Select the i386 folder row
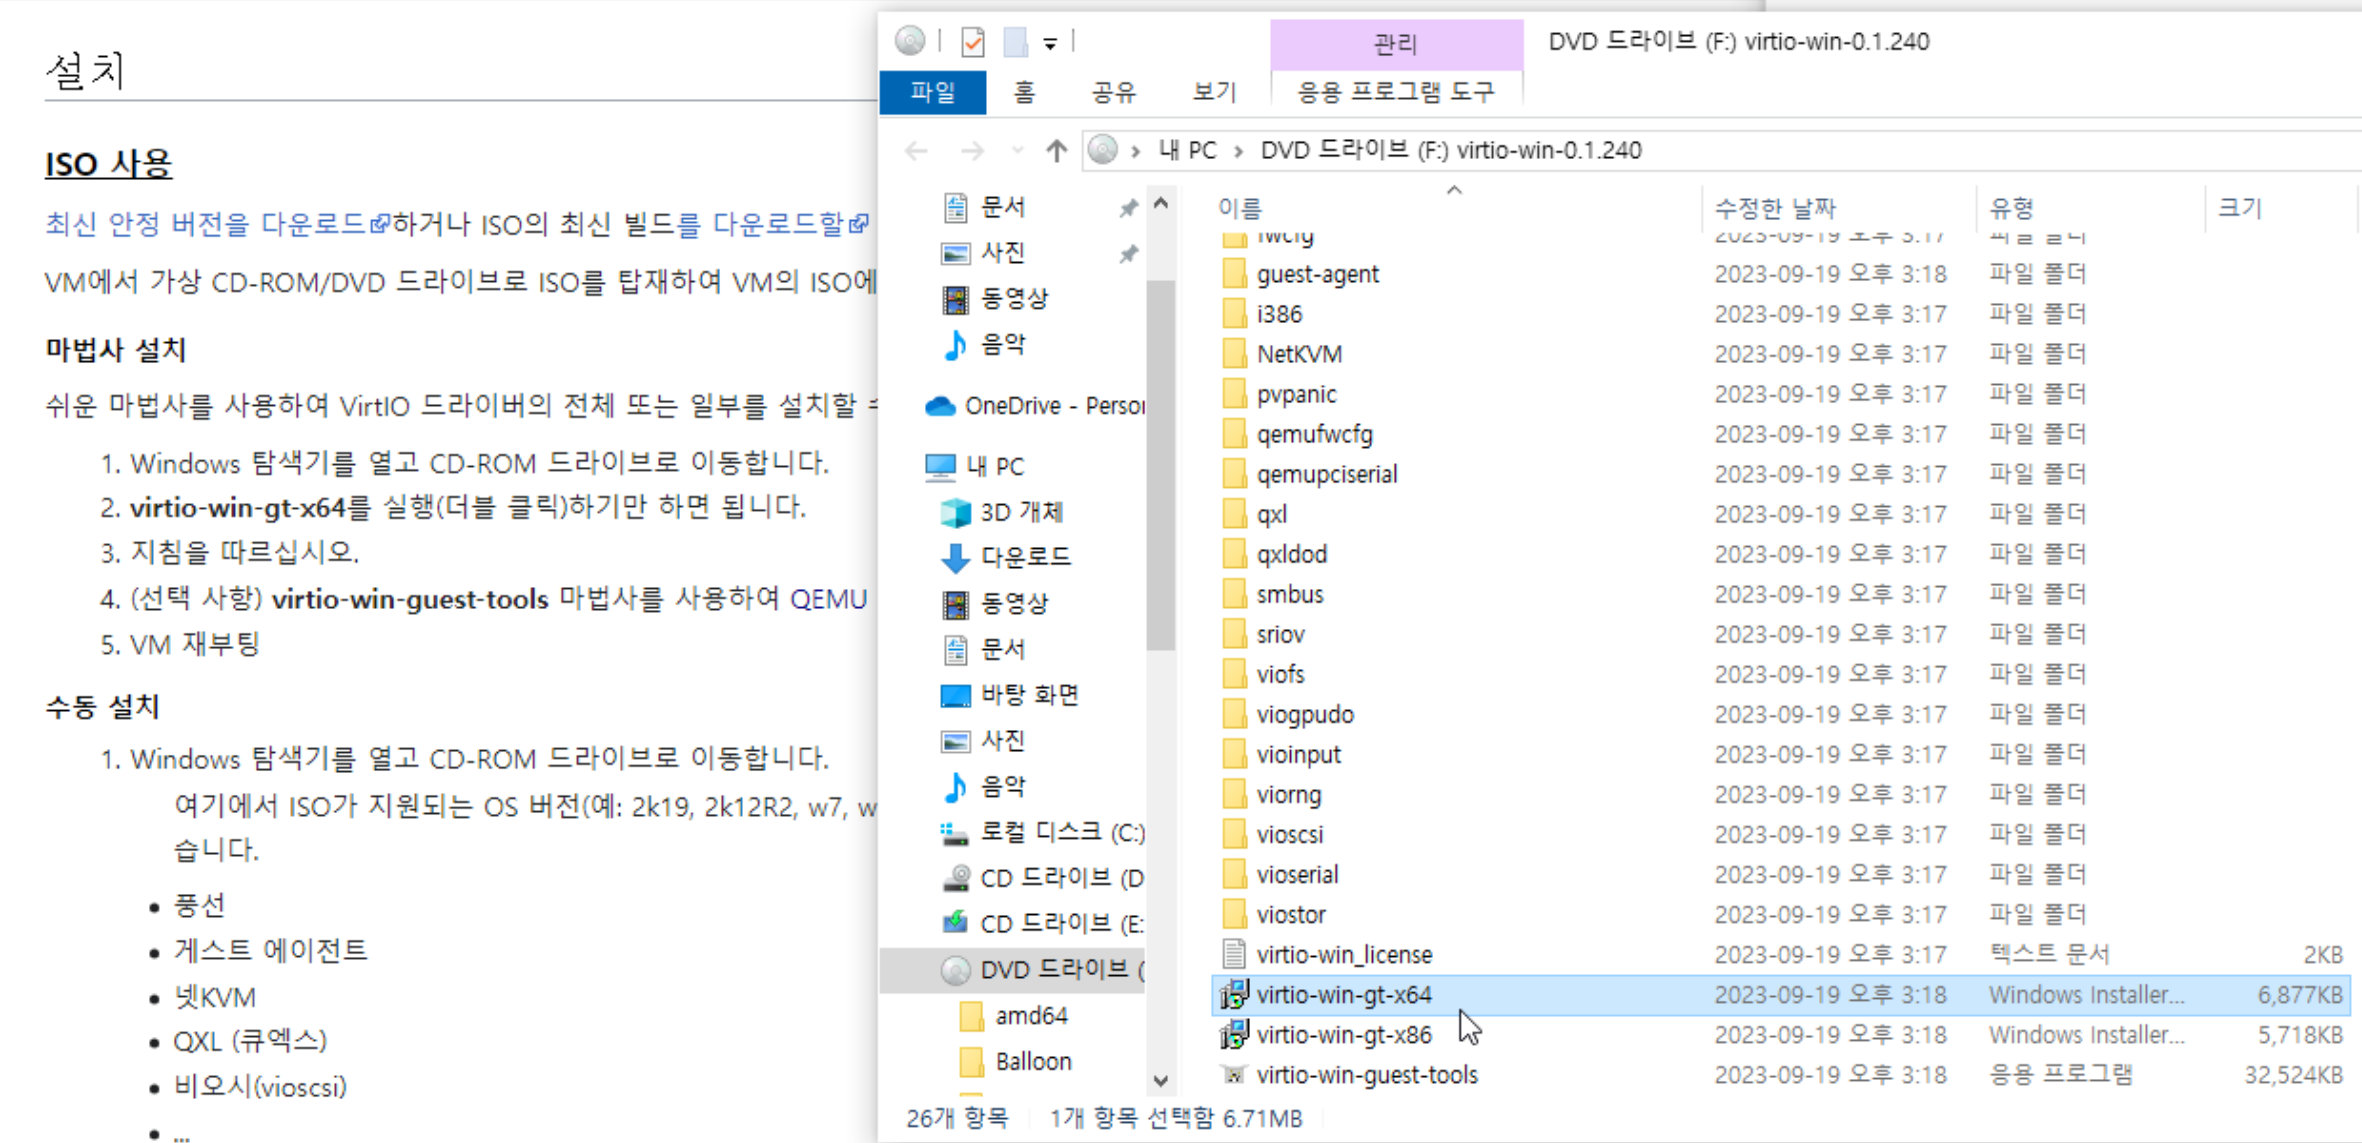Screen dimensions: 2362x1143 [x=1780, y=314]
